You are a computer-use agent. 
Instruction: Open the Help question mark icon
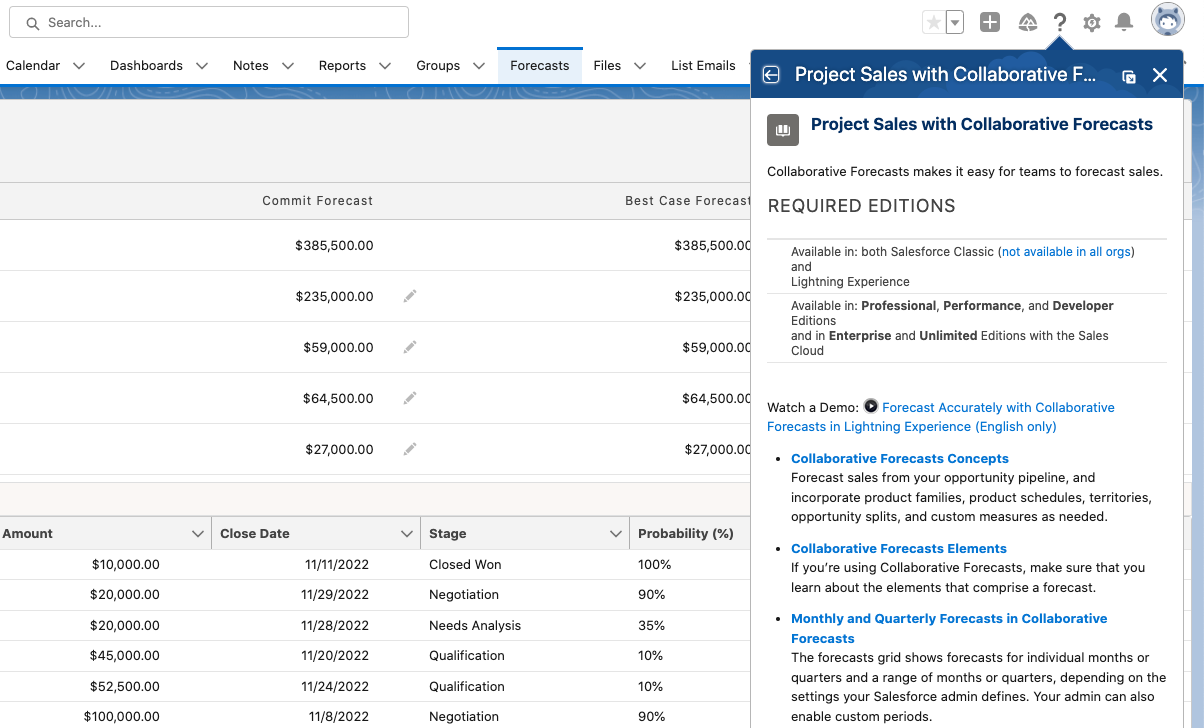[x=1060, y=23]
